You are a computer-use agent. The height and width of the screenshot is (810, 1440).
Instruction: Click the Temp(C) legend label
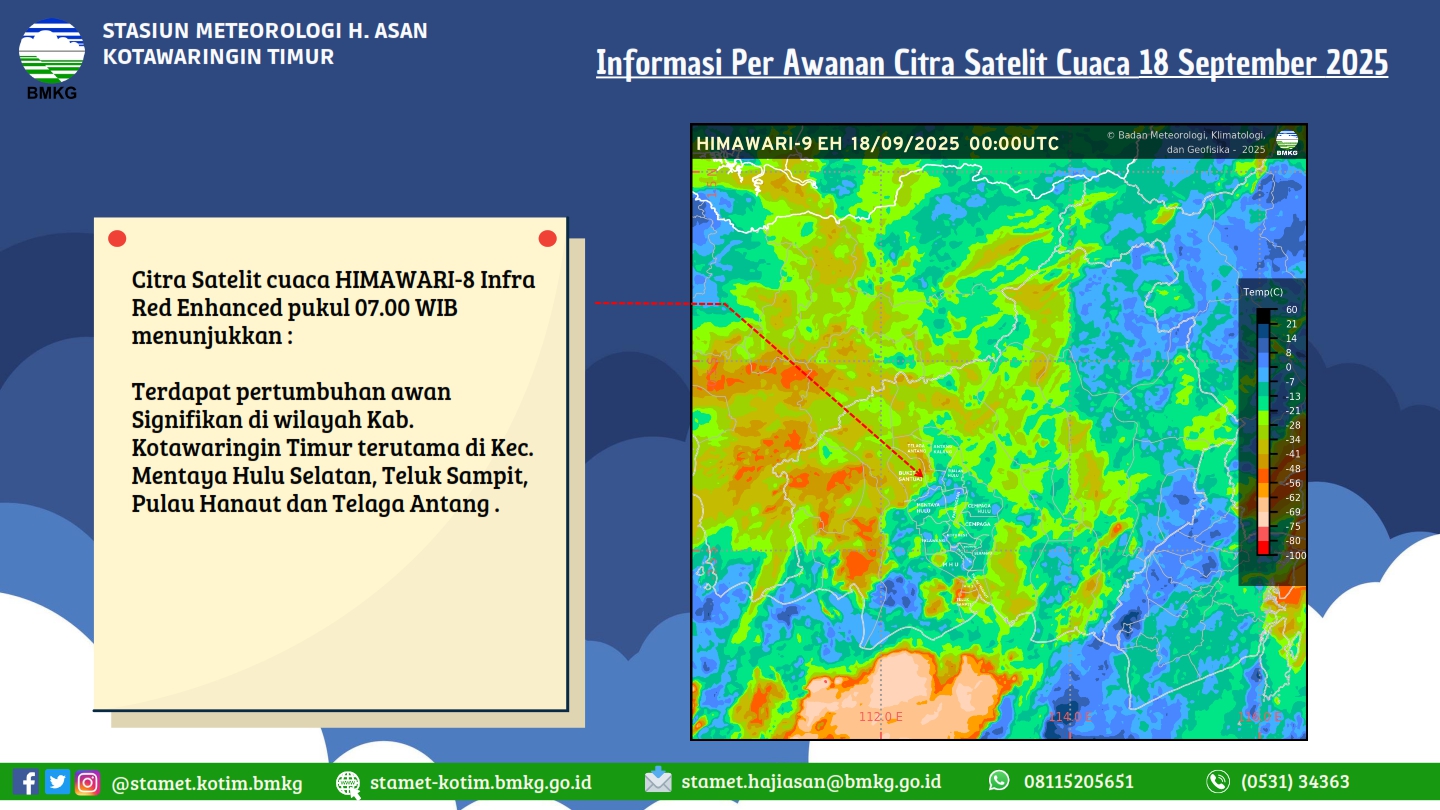1263,292
